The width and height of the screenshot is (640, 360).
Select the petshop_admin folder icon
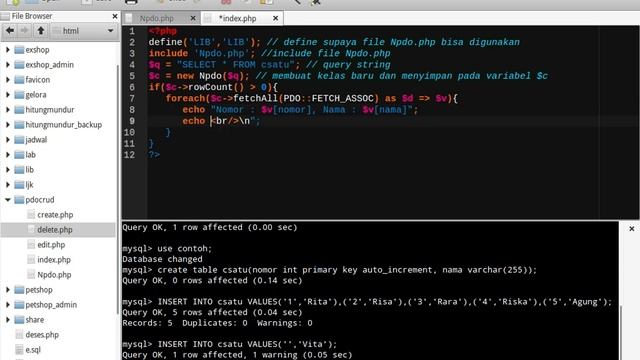point(19,305)
